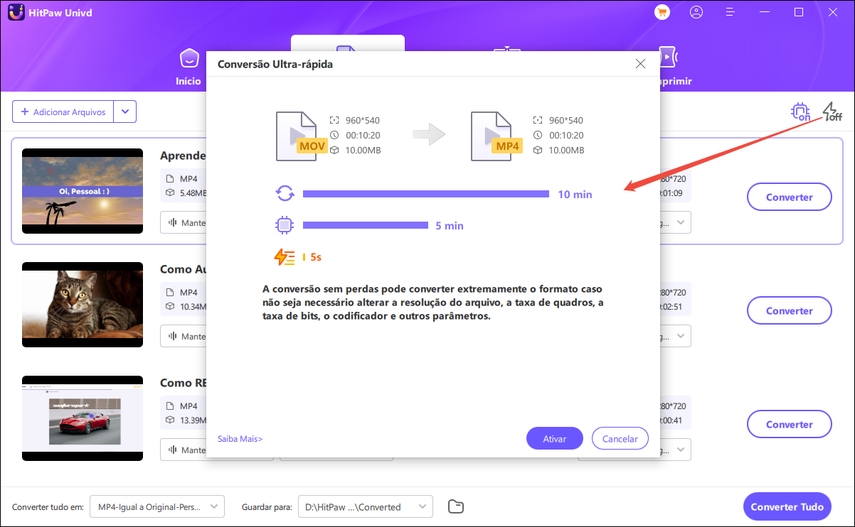
Task: Switch to the Início tab
Action: [188, 66]
